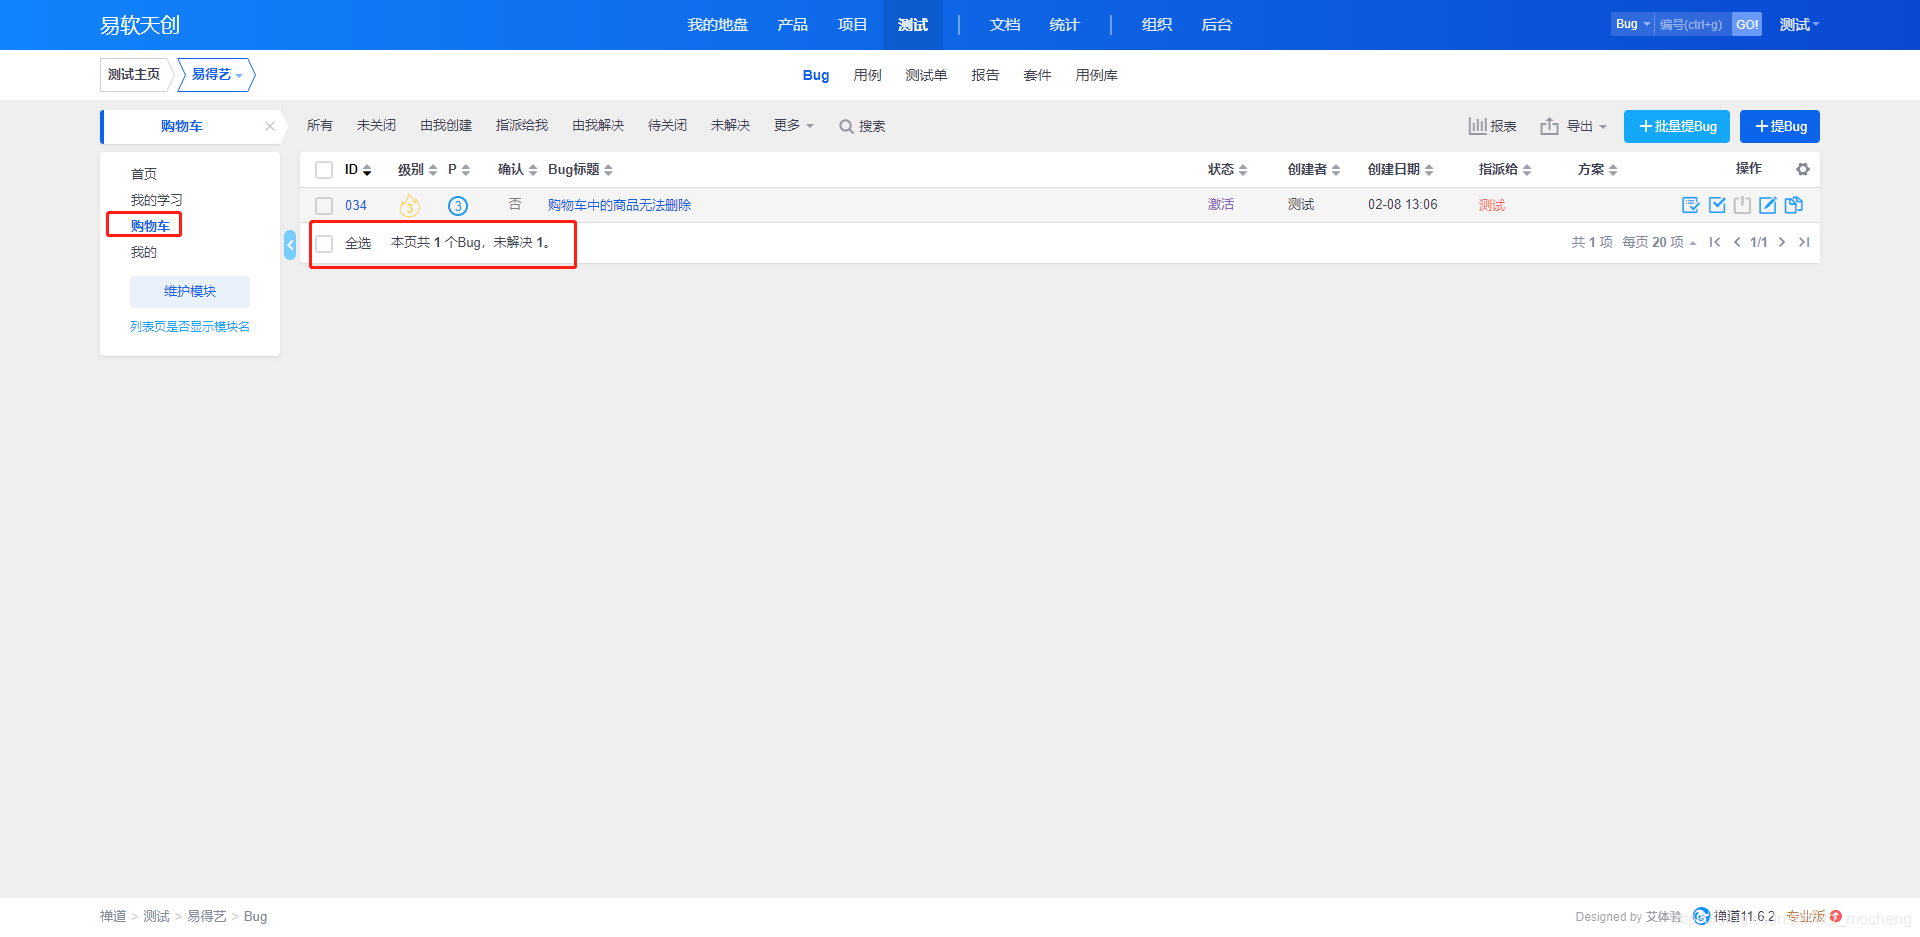Open 产品 in top navigation
1920x937 pixels.
click(793, 25)
